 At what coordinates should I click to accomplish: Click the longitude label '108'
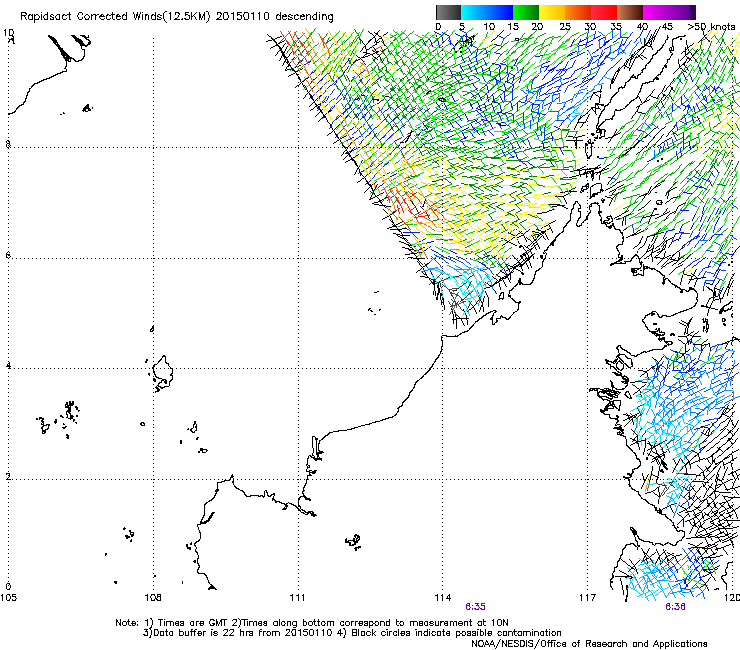(153, 598)
